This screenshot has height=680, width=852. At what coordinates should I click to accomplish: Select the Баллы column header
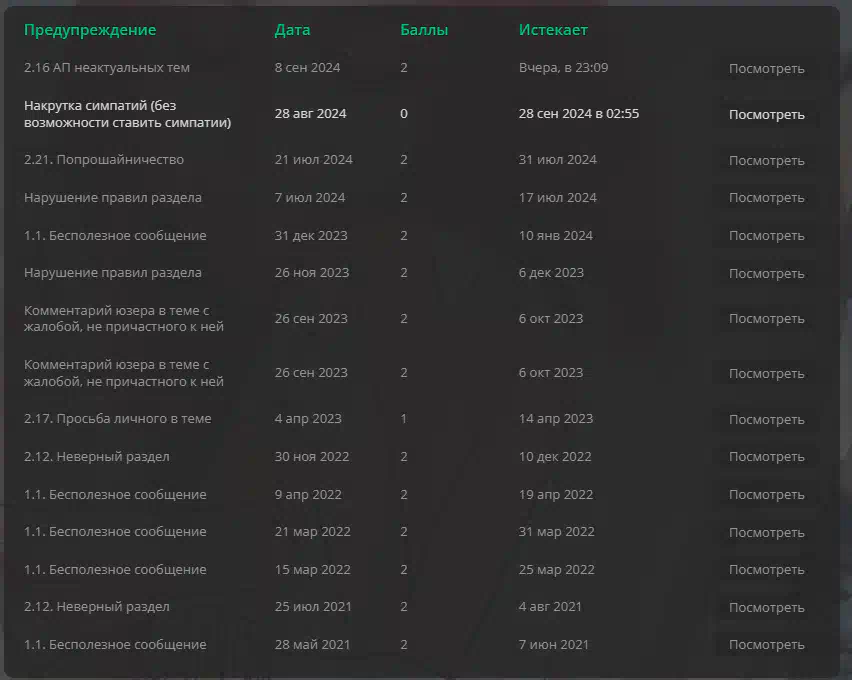point(424,30)
